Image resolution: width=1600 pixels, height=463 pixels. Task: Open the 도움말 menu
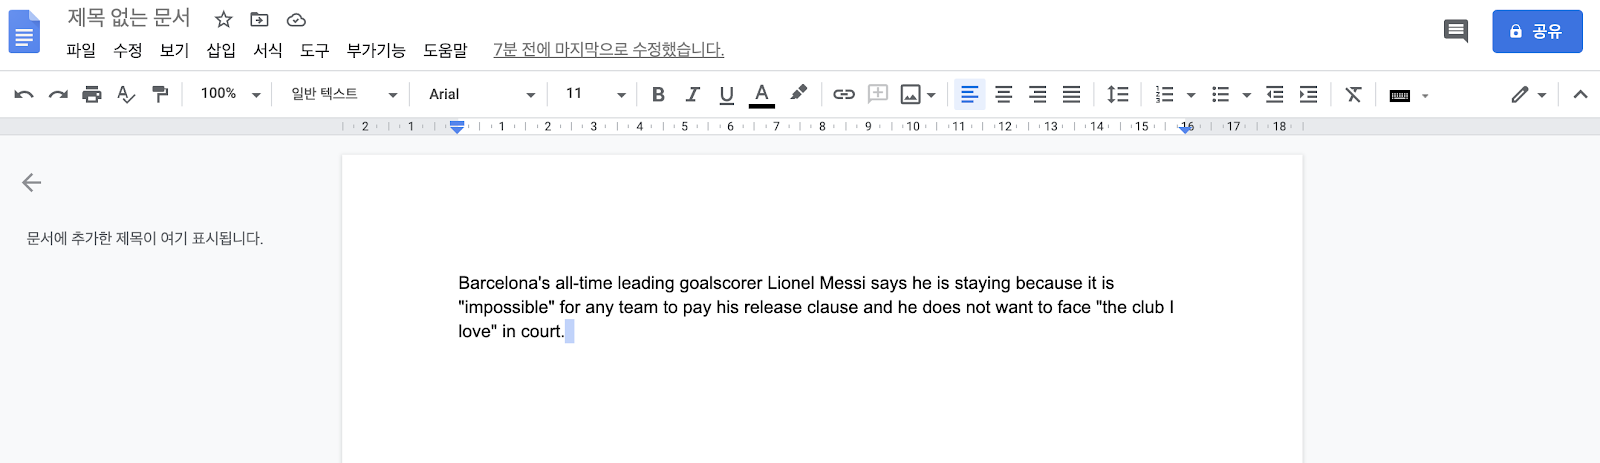click(445, 49)
